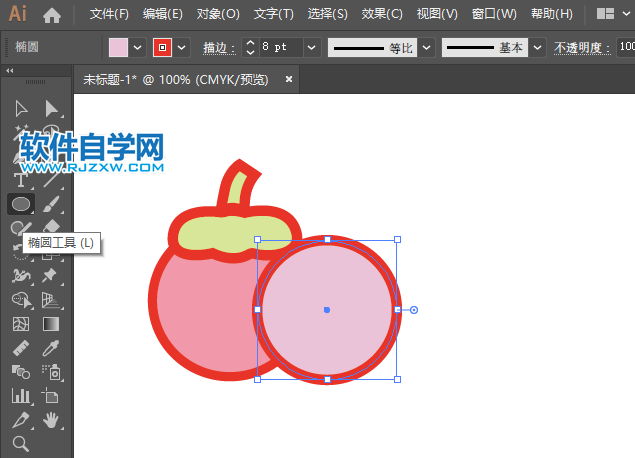Click the Ai application logo
635x458 pixels.
(x=18, y=14)
